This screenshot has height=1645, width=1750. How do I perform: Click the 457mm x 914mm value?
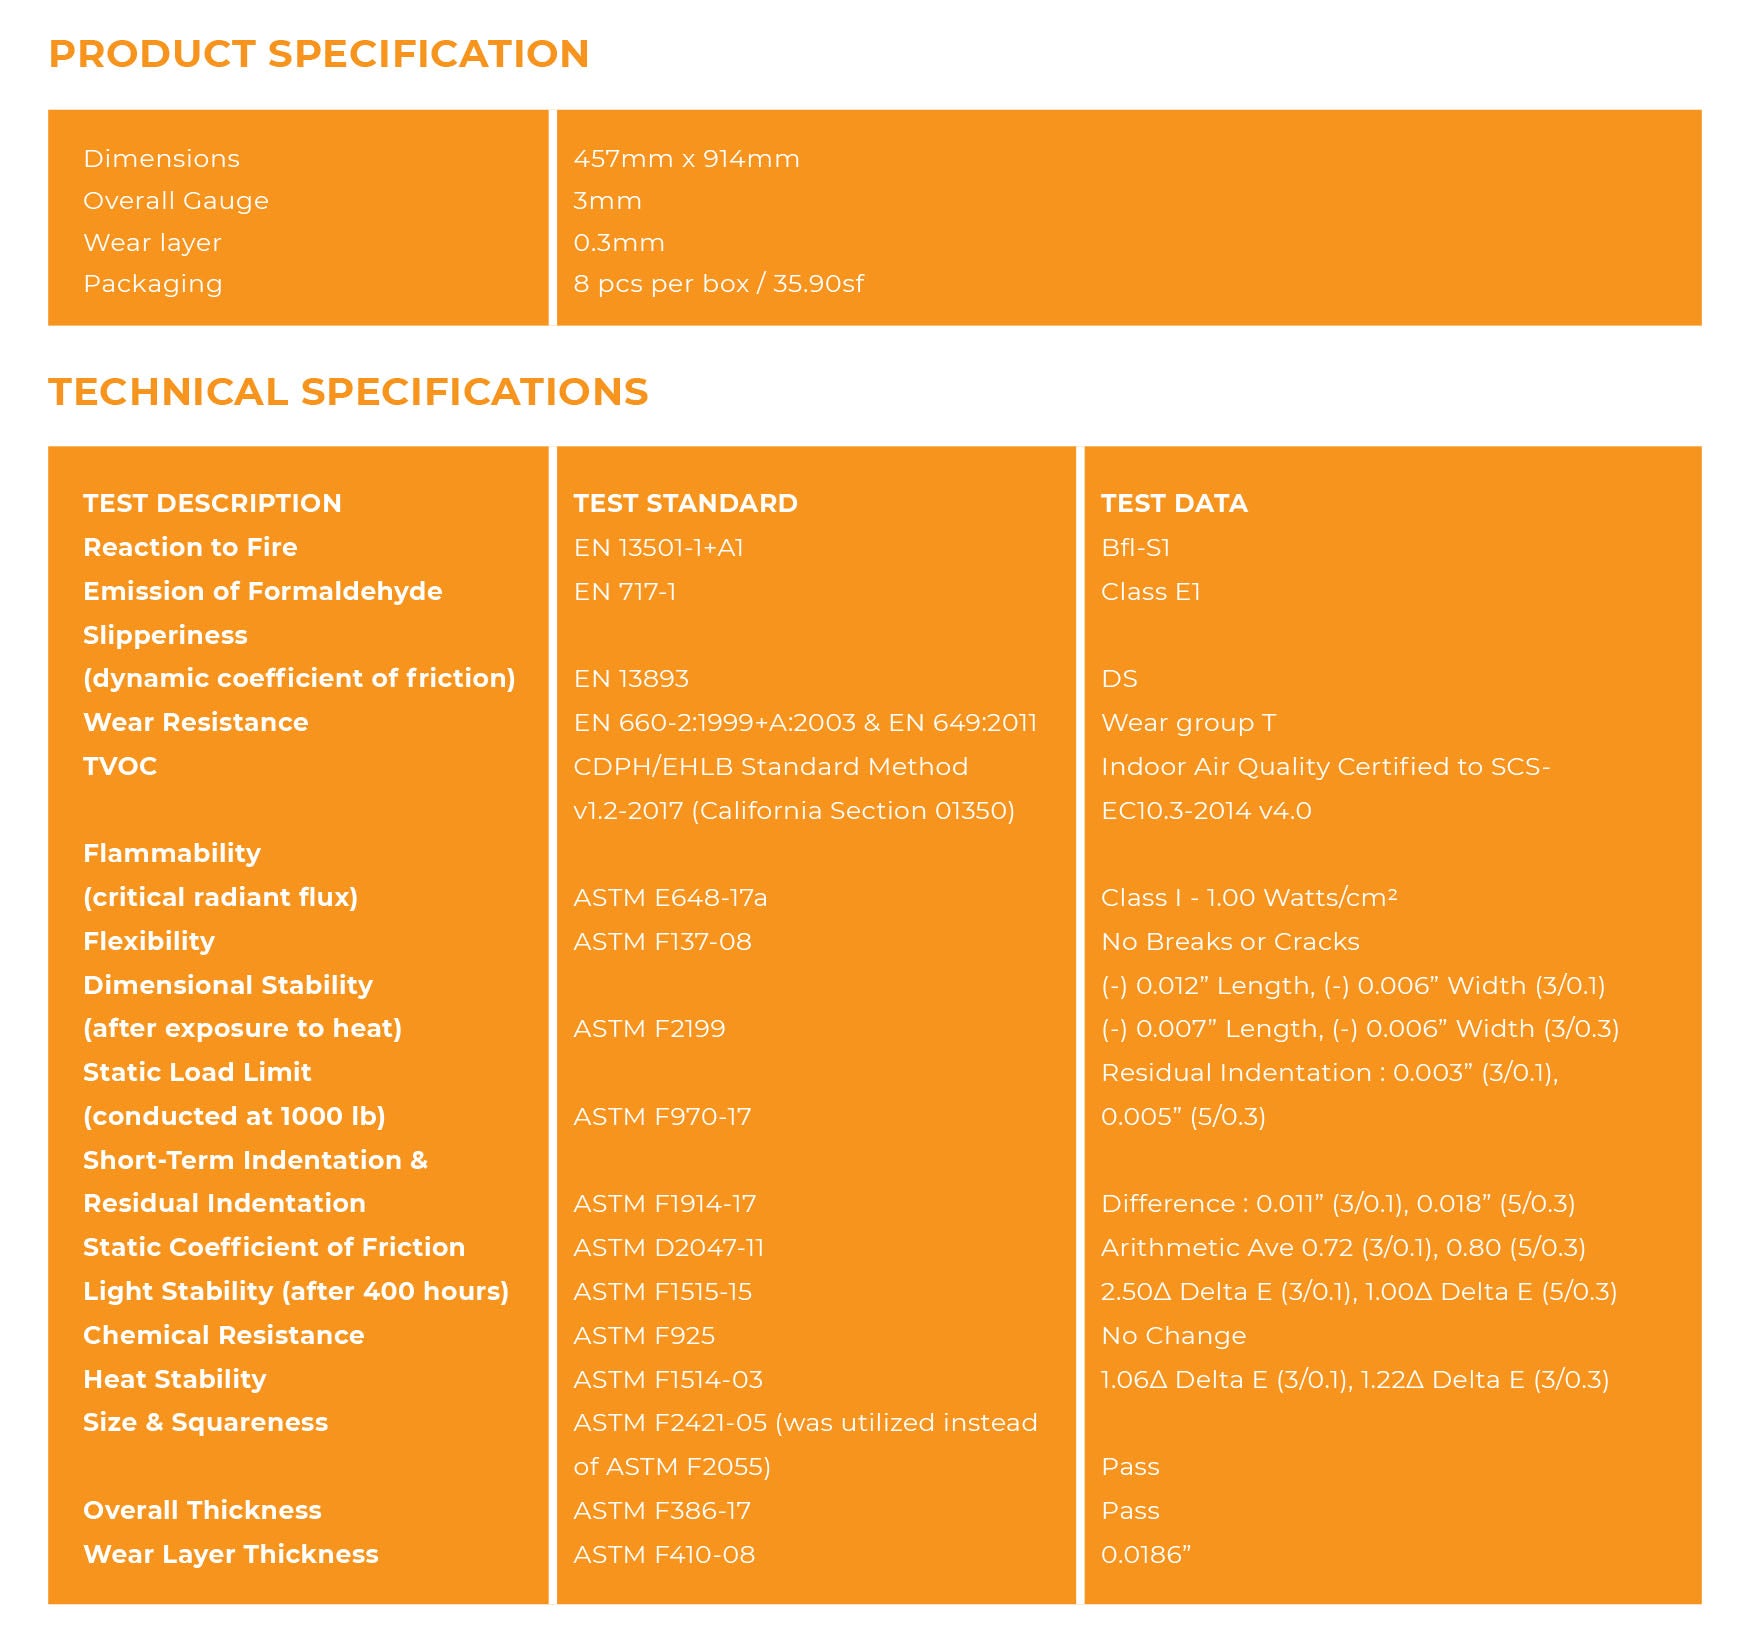[x=686, y=159]
